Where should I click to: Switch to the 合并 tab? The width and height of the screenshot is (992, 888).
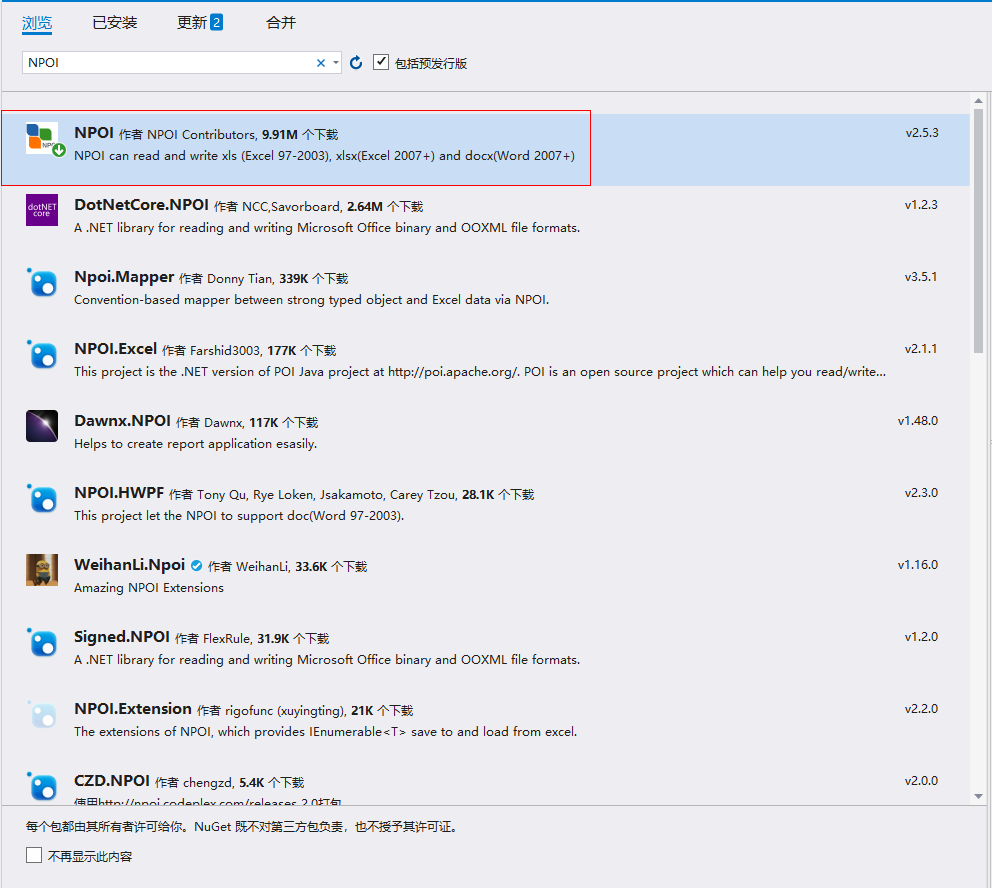point(280,22)
